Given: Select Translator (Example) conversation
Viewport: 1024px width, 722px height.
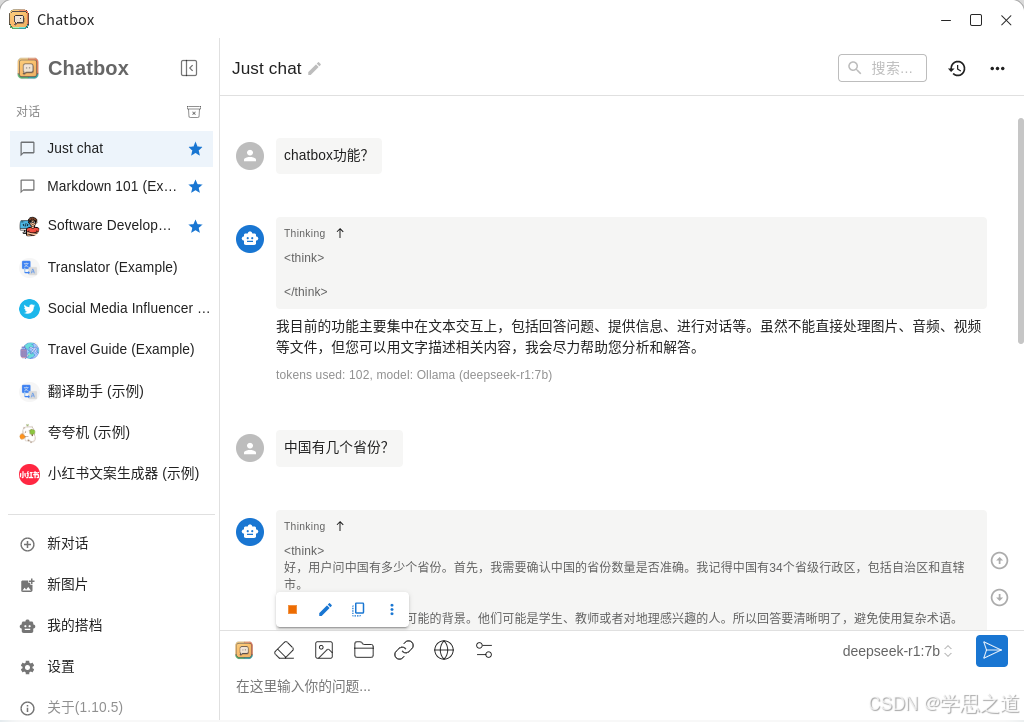Looking at the screenshot, I should pos(111,267).
